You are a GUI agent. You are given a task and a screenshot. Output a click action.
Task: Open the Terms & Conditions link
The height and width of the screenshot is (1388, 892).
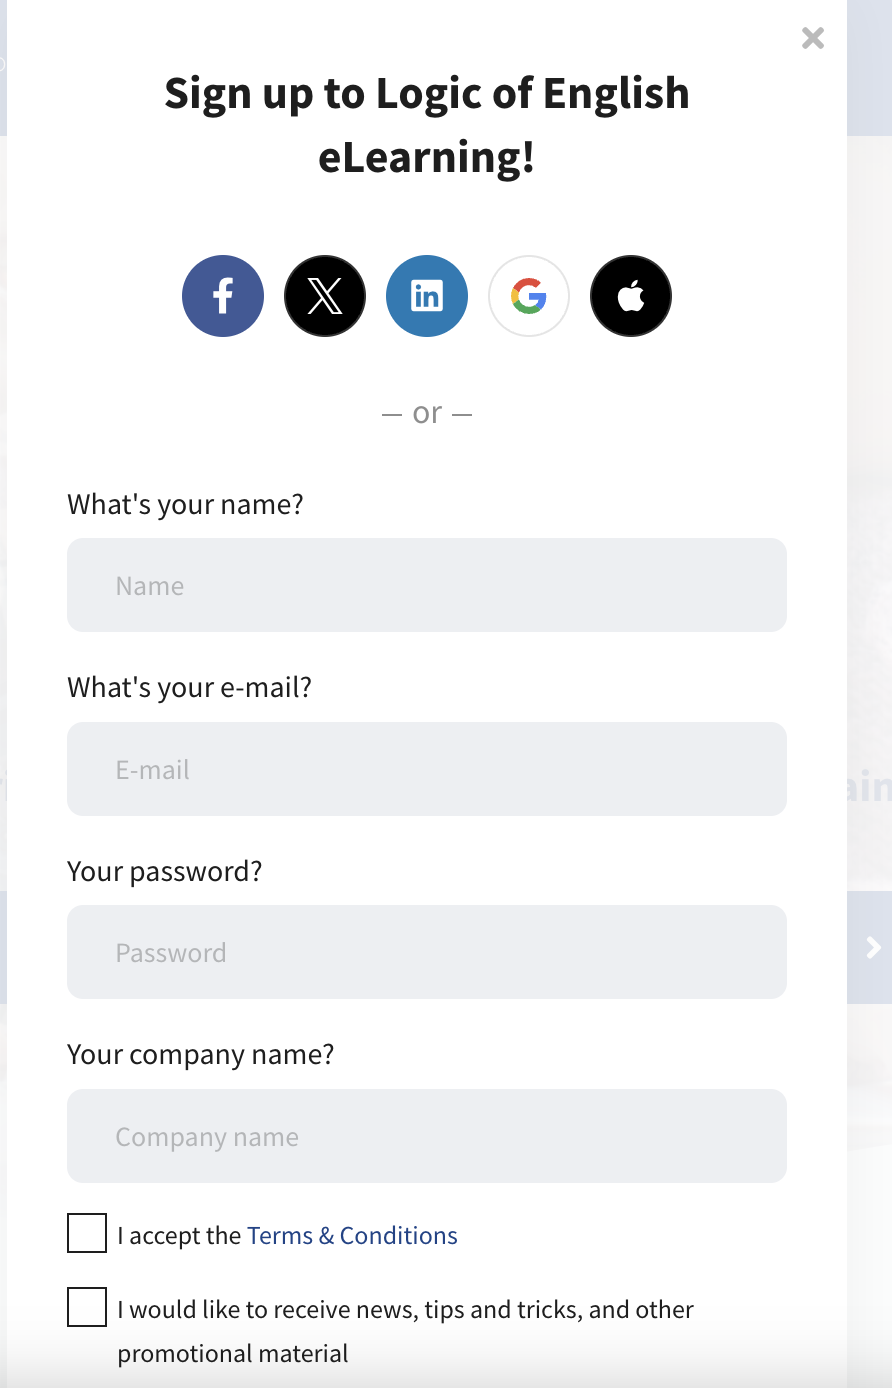(x=352, y=1236)
